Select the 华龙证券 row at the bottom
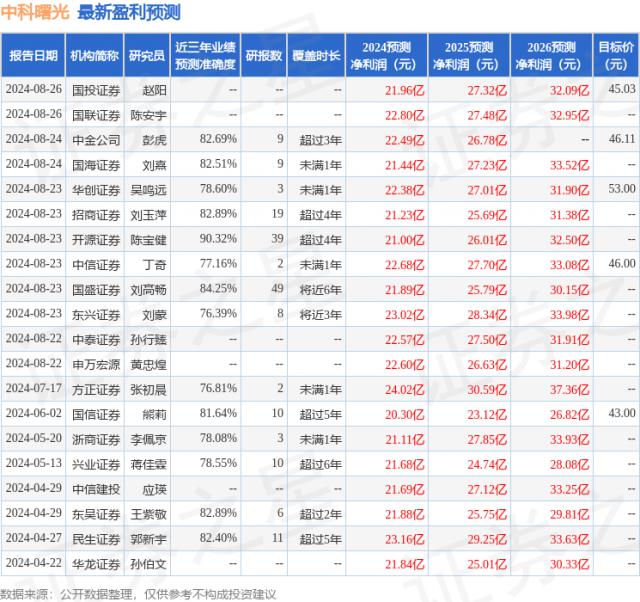 pos(95,563)
